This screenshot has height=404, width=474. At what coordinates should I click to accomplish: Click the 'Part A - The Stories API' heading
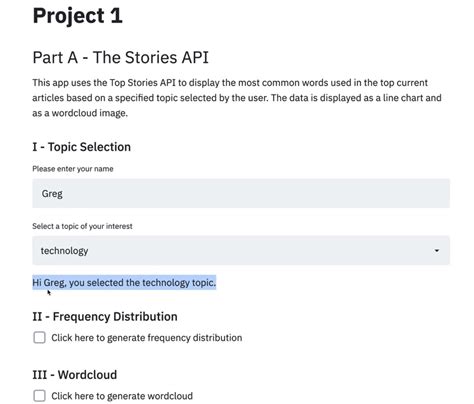tap(120, 57)
